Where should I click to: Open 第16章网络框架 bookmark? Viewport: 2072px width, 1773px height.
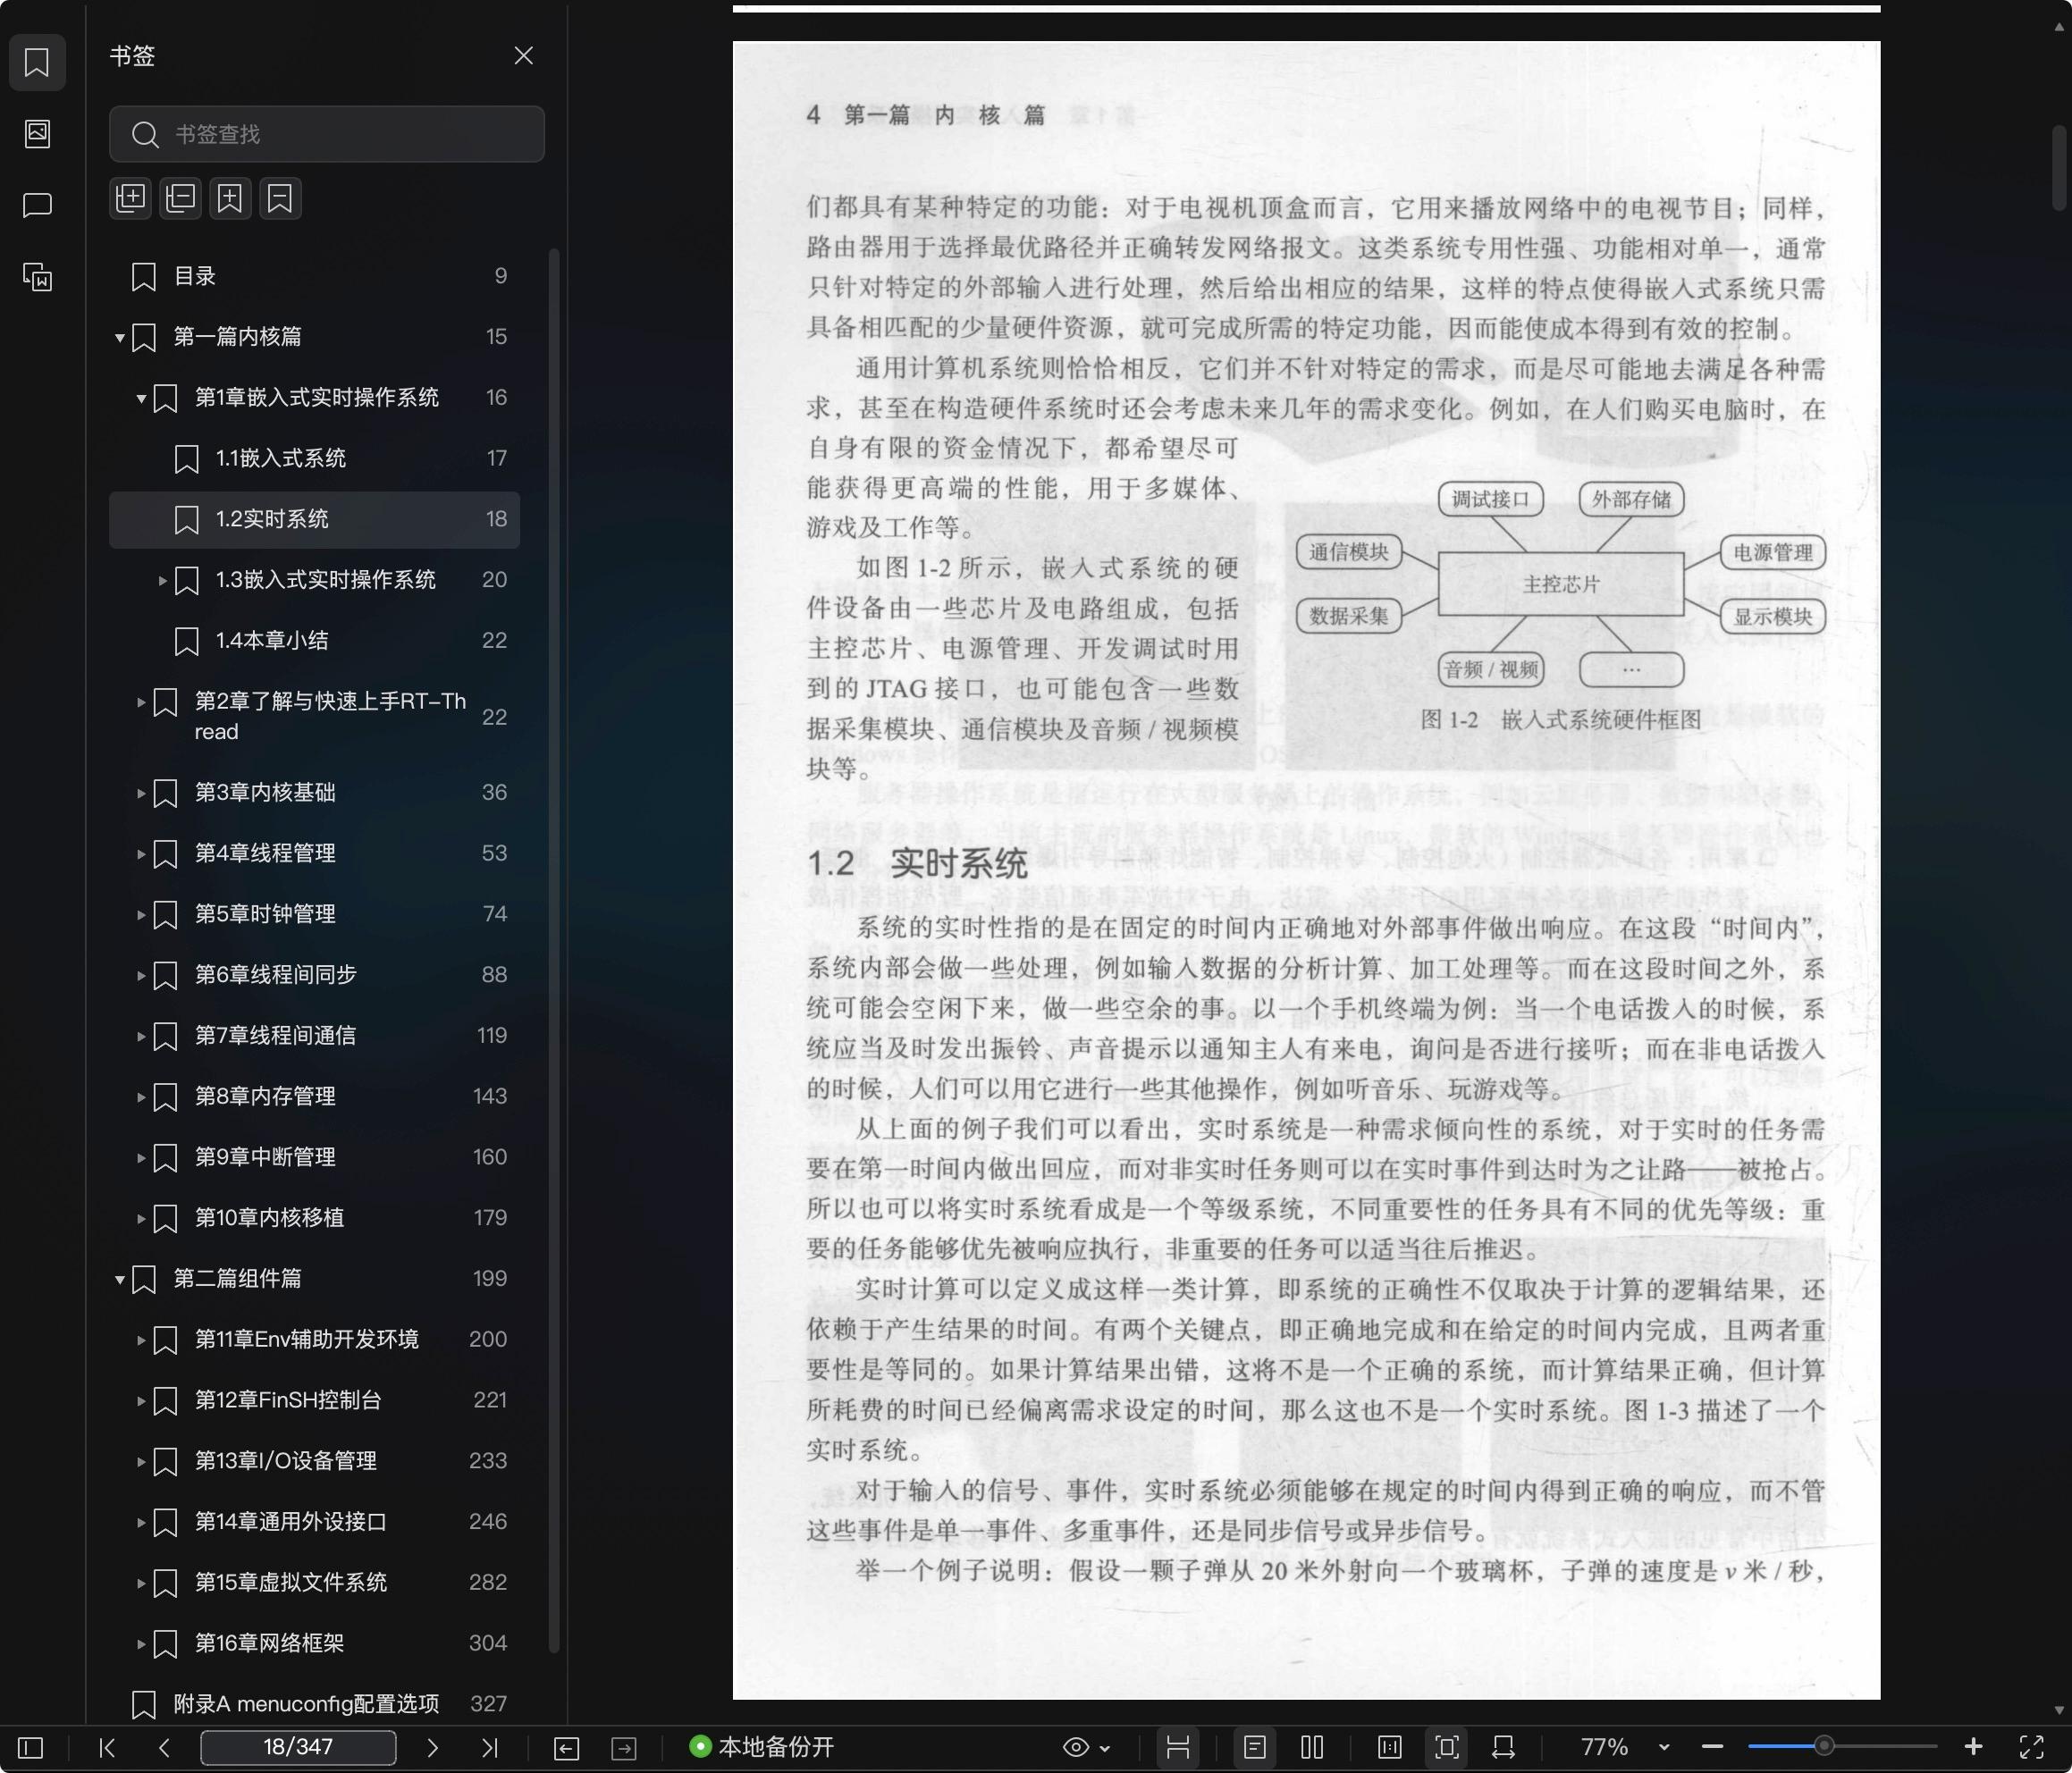tap(314, 1644)
